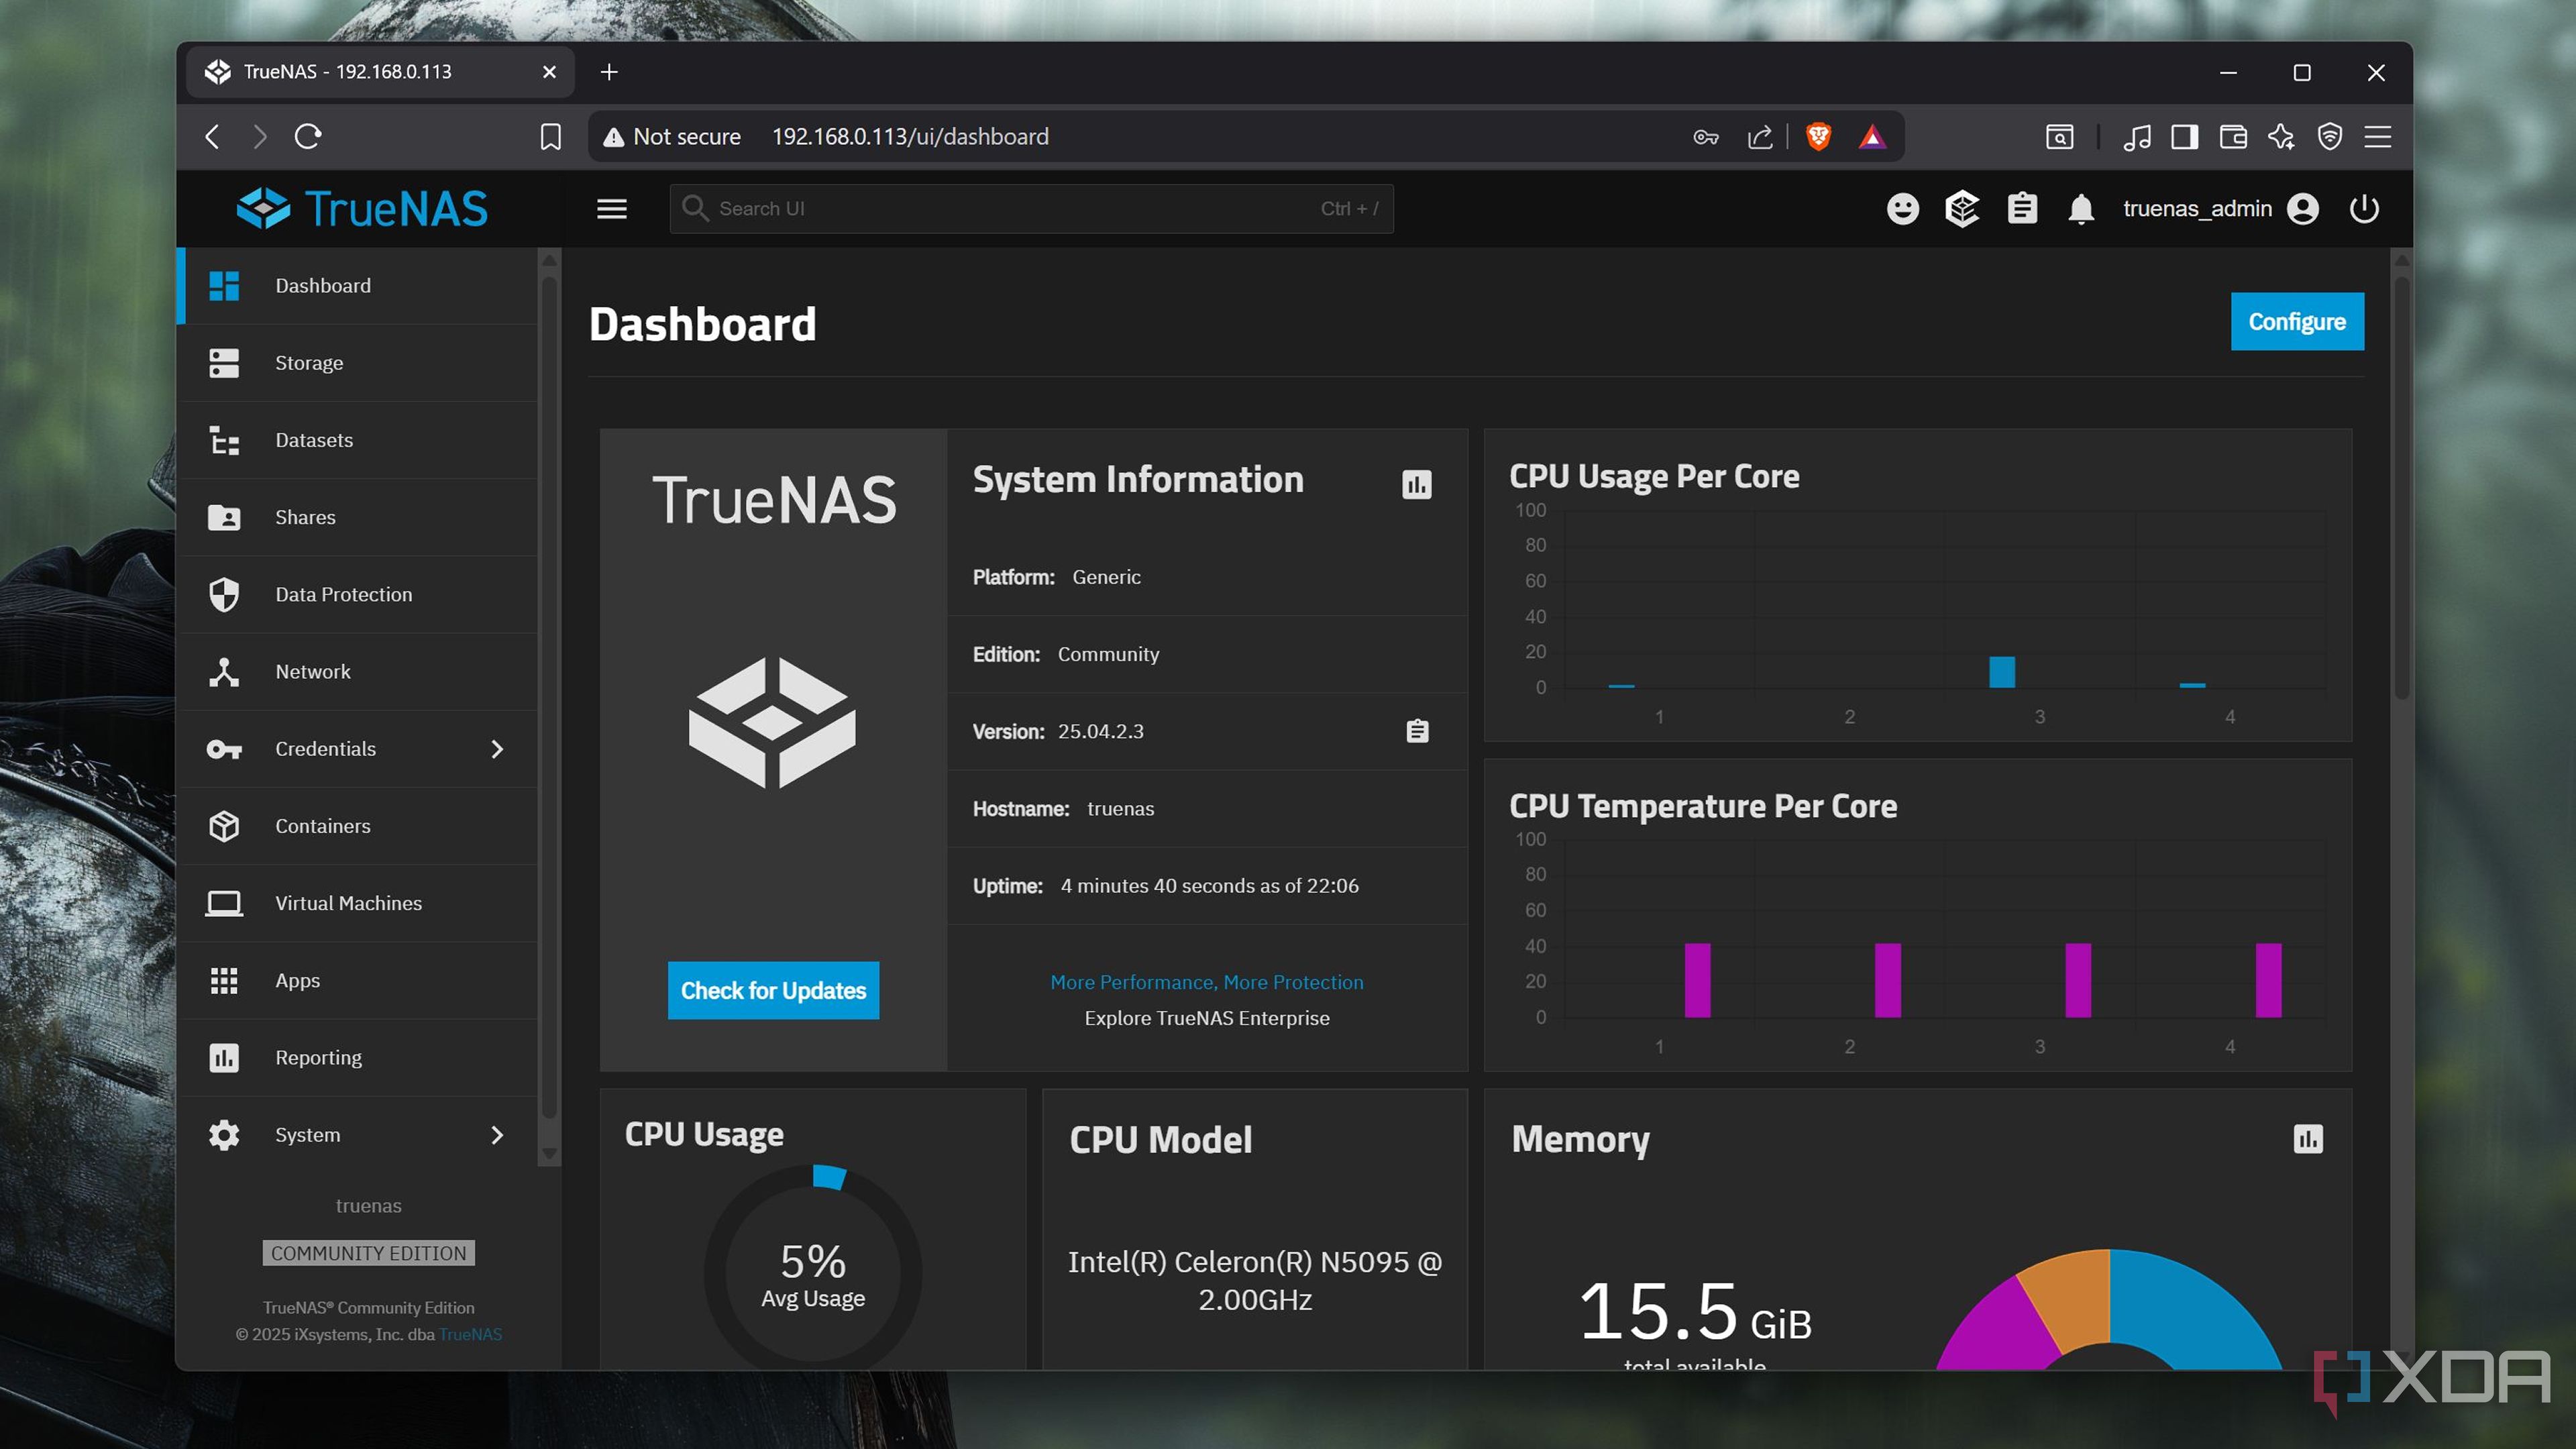Image resolution: width=2576 pixels, height=1449 pixels.
Task: Reload the page in the browser
Action: click(x=308, y=136)
